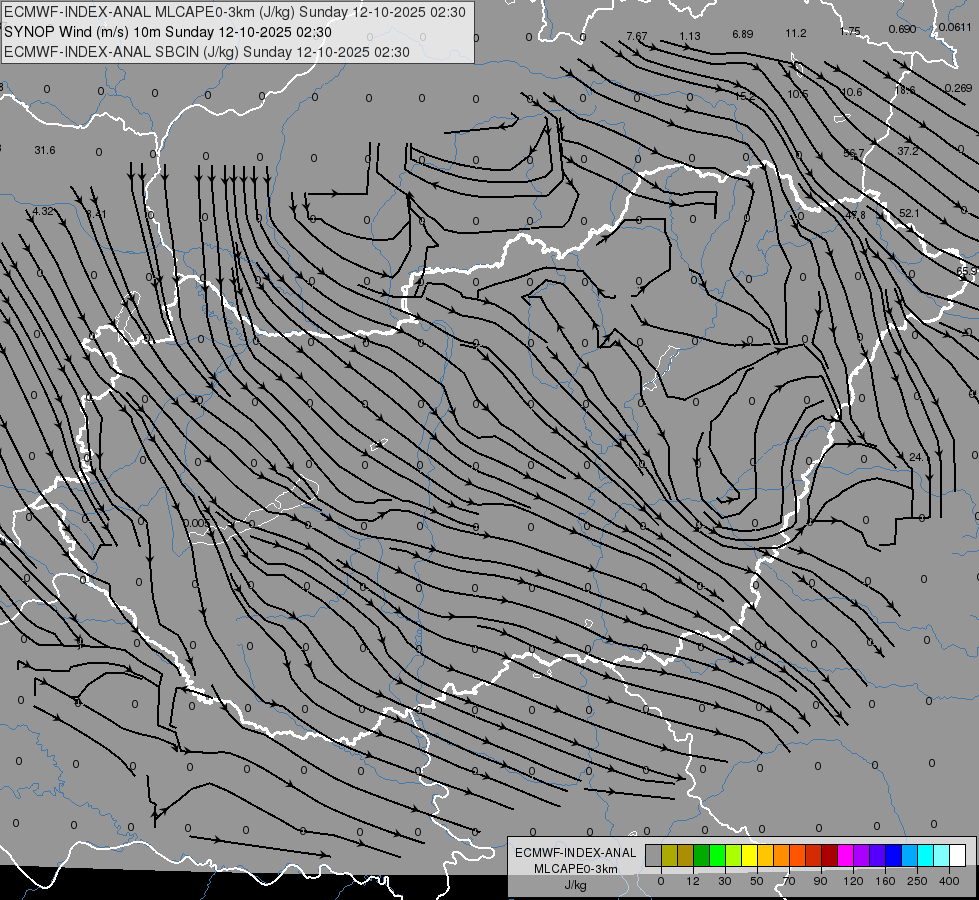The width and height of the screenshot is (979, 900).
Task: Select the lime yellow-green legend swatch
Action: [734, 855]
